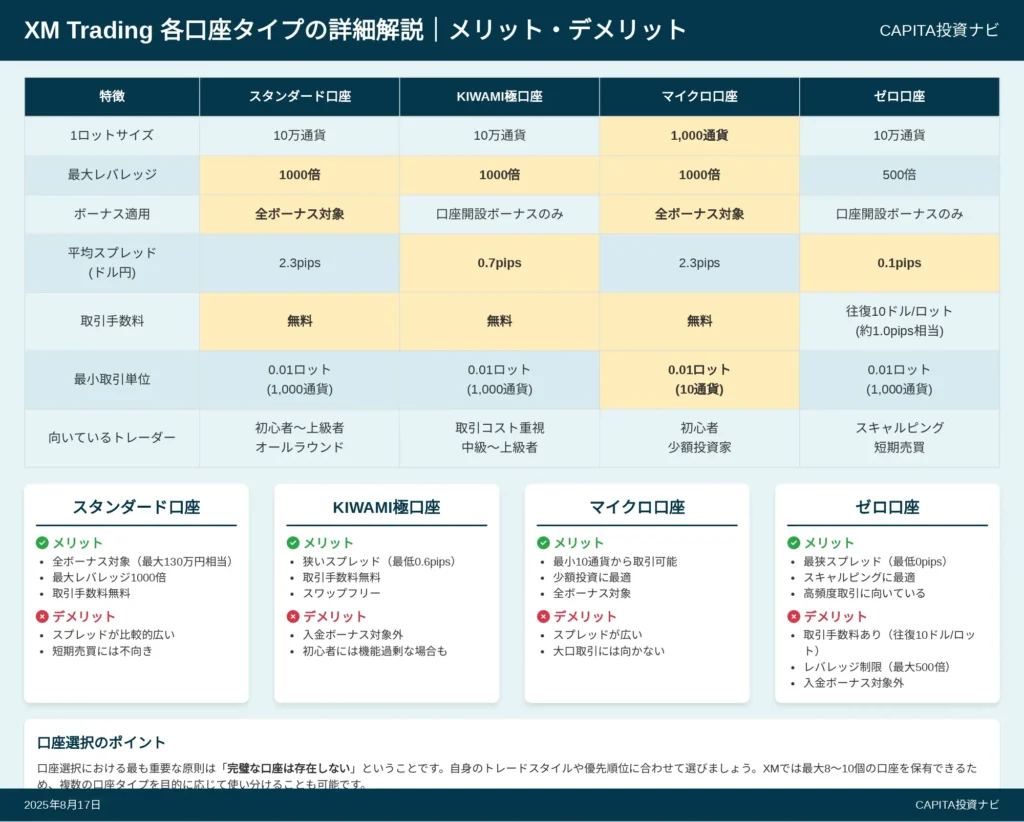Click the 0.7pips spread cell
1024x822 pixels.
tap(500, 263)
